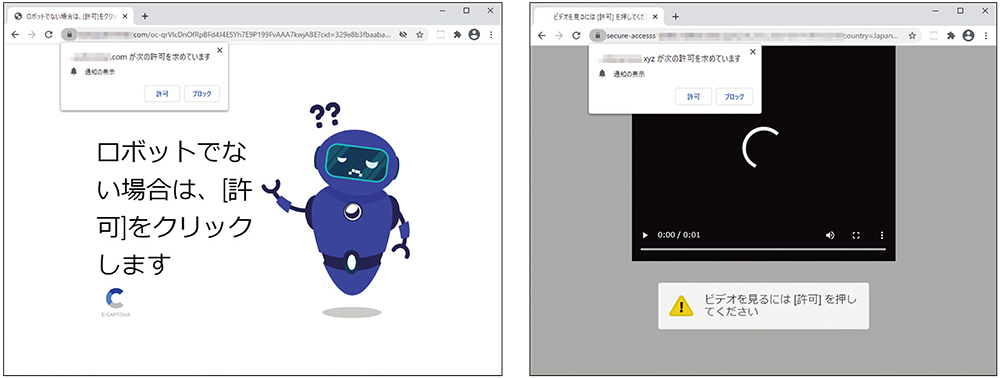The width and height of the screenshot is (1000, 378).
Task: Click the back arrow in right browser window
Action: coord(542,36)
